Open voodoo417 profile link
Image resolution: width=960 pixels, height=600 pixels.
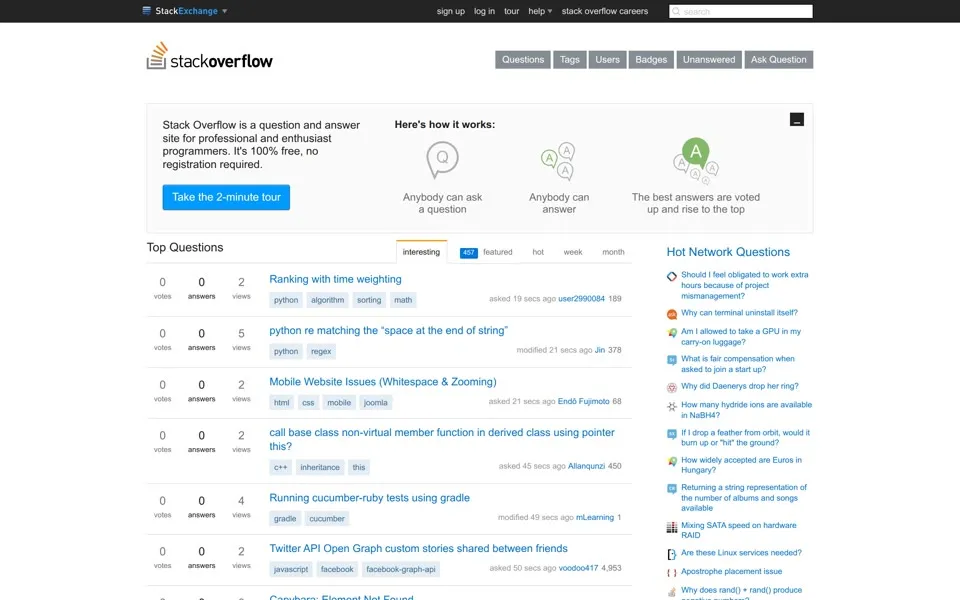pos(579,568)
